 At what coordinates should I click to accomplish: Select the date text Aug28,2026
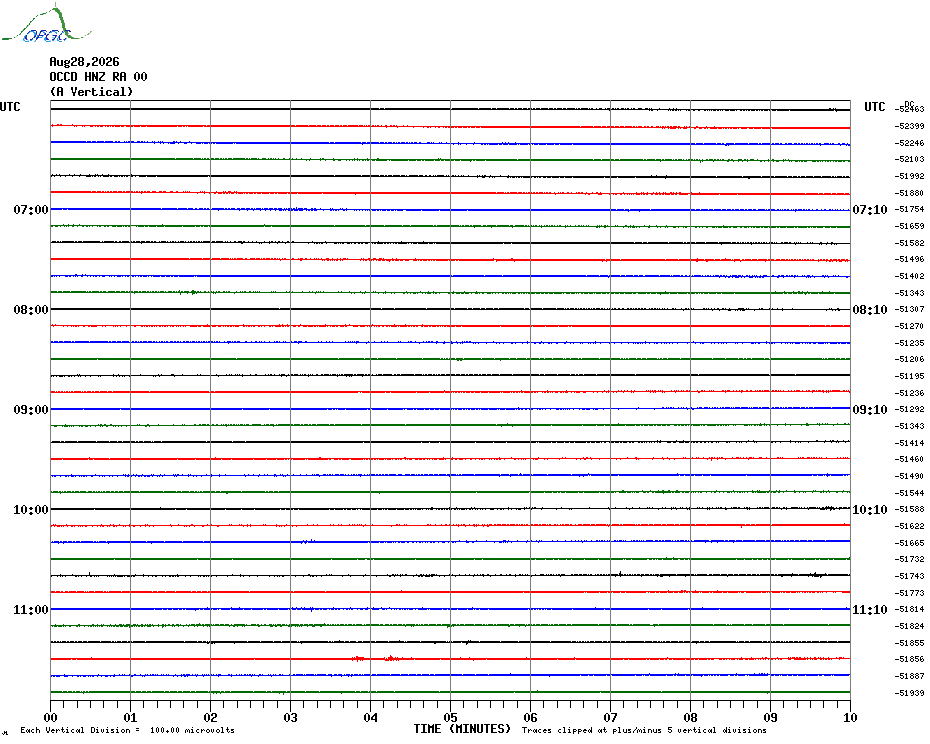click(84, 62)
